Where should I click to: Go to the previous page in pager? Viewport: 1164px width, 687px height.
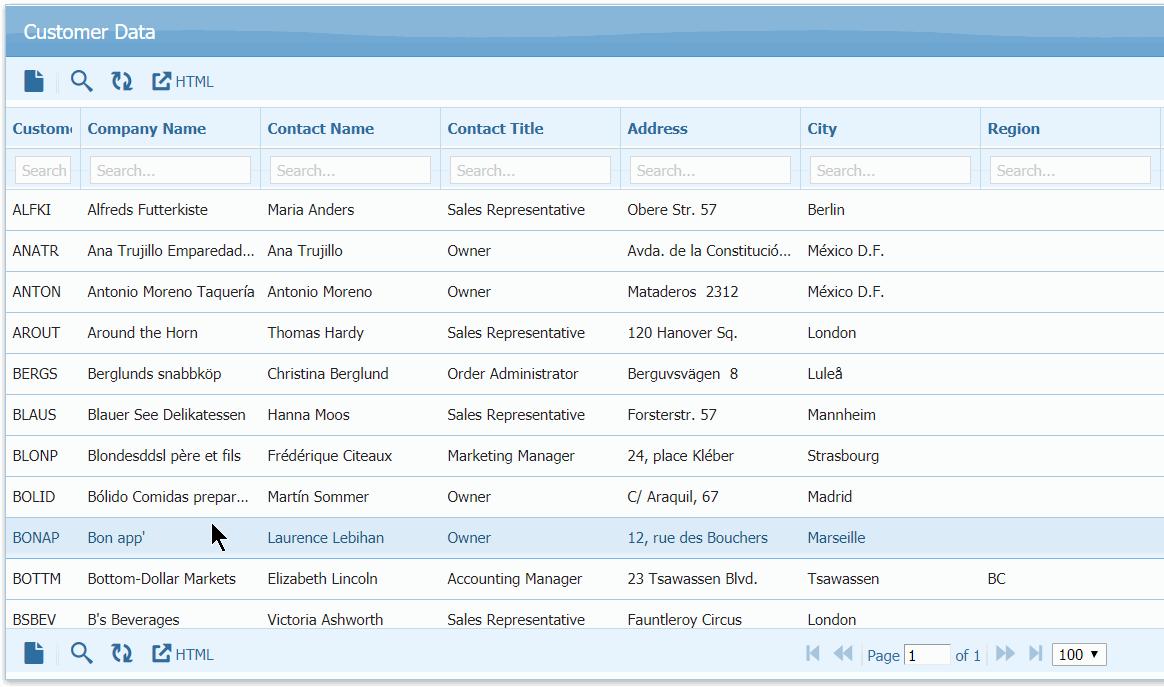click(x=843, y=654)
